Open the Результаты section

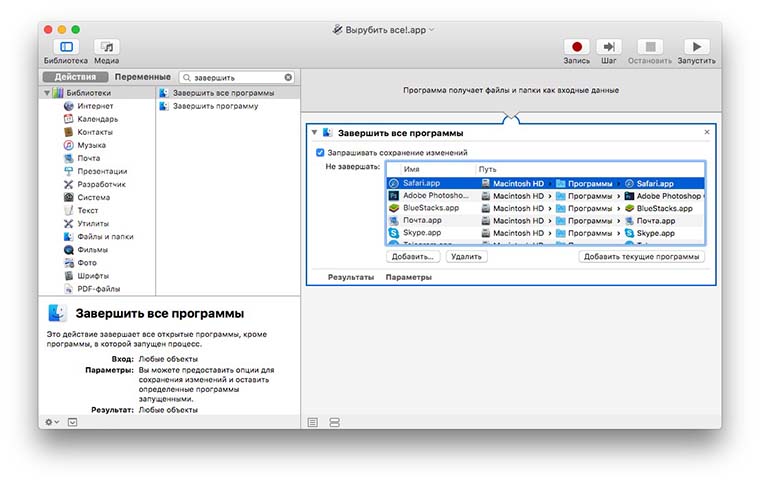click(351, 277)
